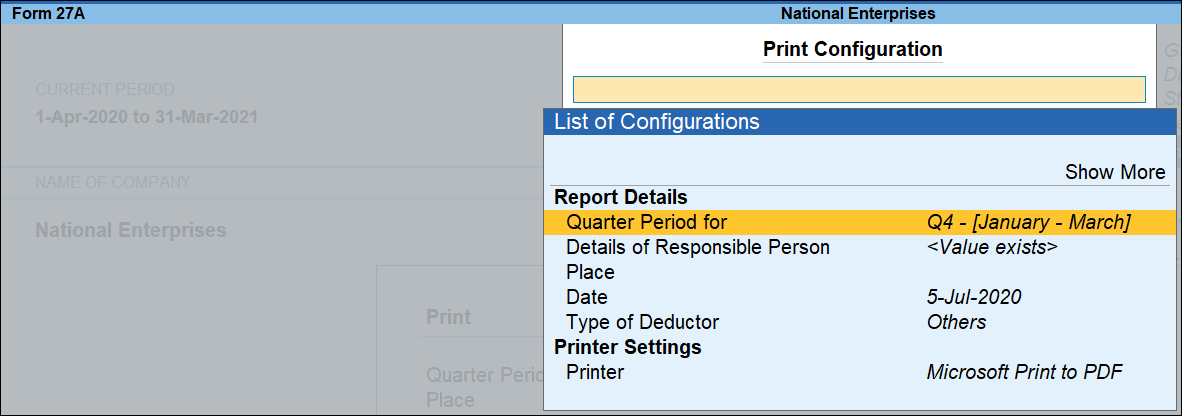This screenshot has width=1182, height=416.
Task: Choose the Type of Deductor option
Action: [x=642, y=322]
